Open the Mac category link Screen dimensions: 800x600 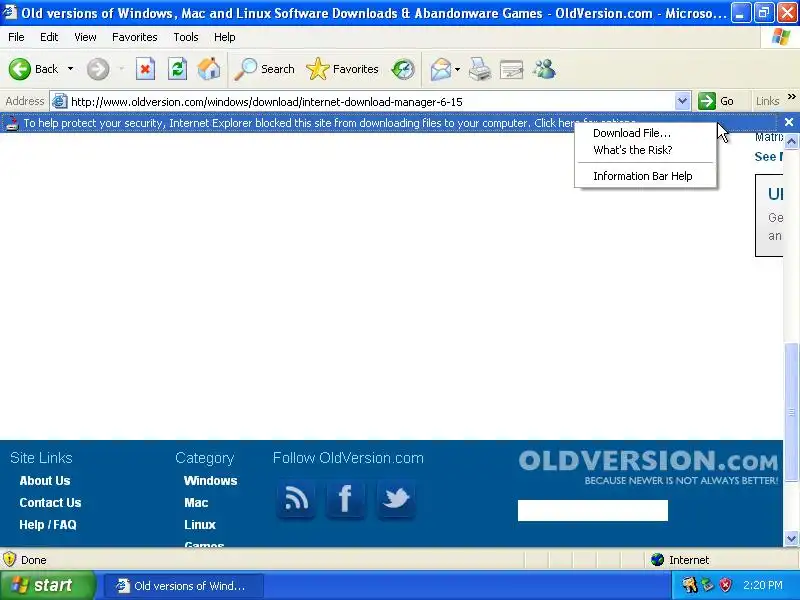(196, 503)
